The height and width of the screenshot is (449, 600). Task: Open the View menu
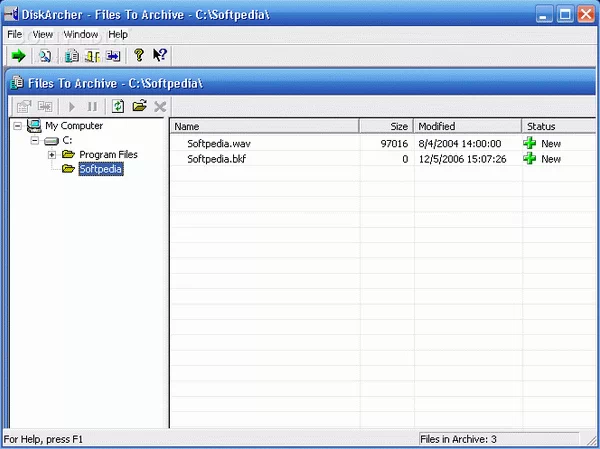(x=42, y=34)
